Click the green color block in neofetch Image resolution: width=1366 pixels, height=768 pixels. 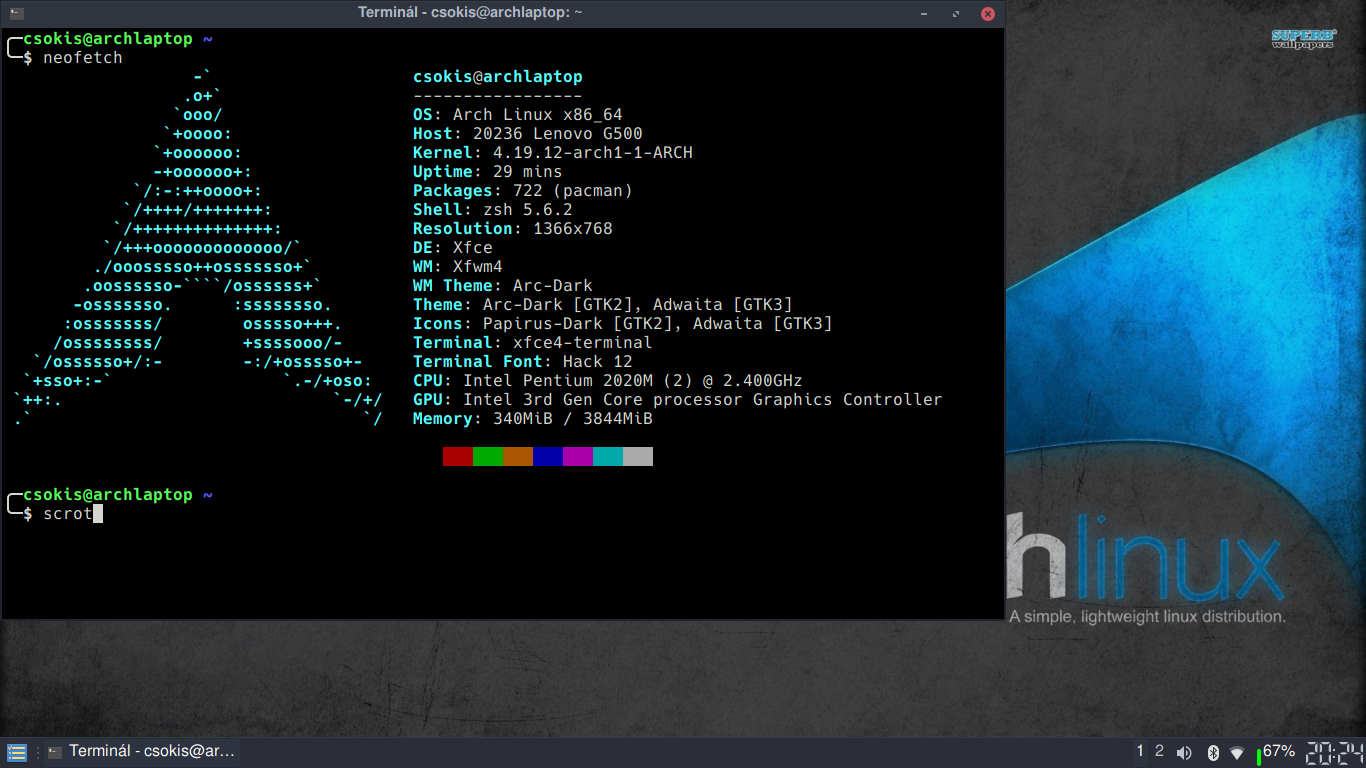488,456
